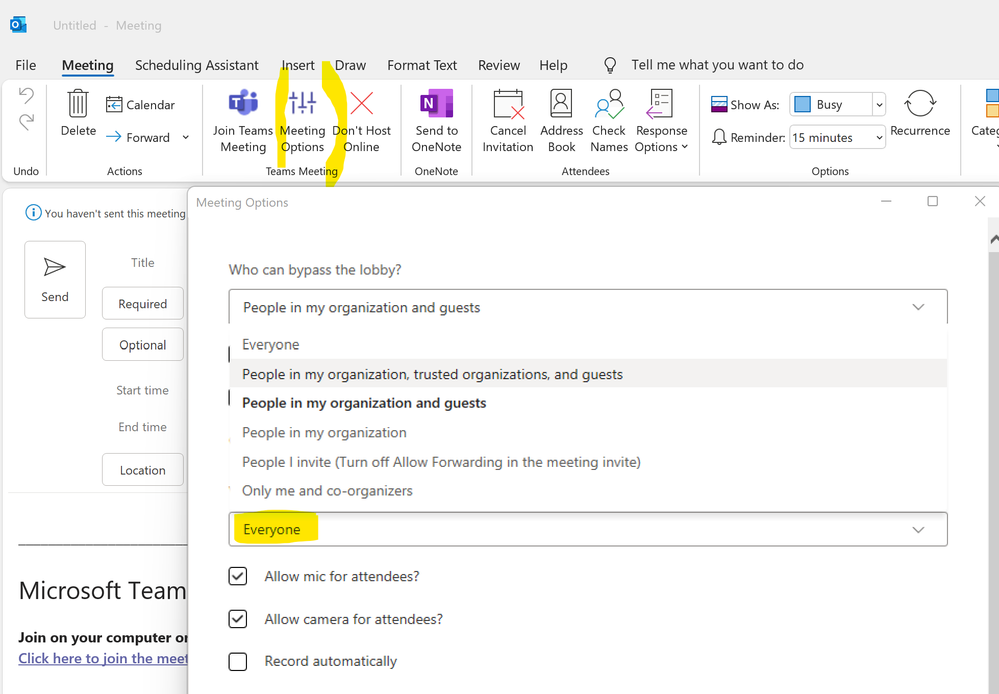999x694 pixels.
Task: Switch to the Meeting tab
Action: 87,65
